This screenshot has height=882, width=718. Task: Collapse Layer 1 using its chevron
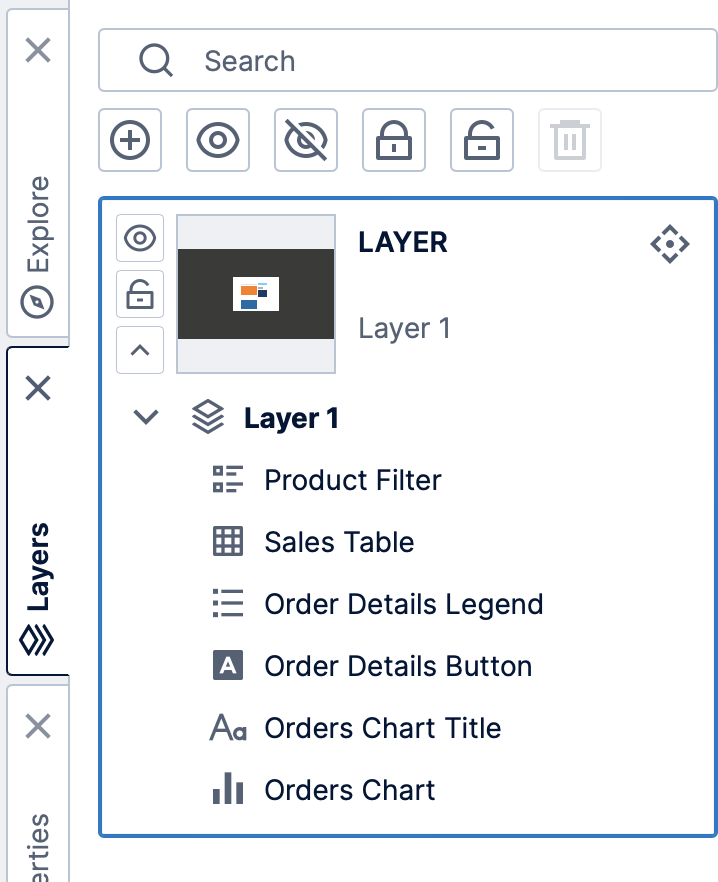coord(143,418)
